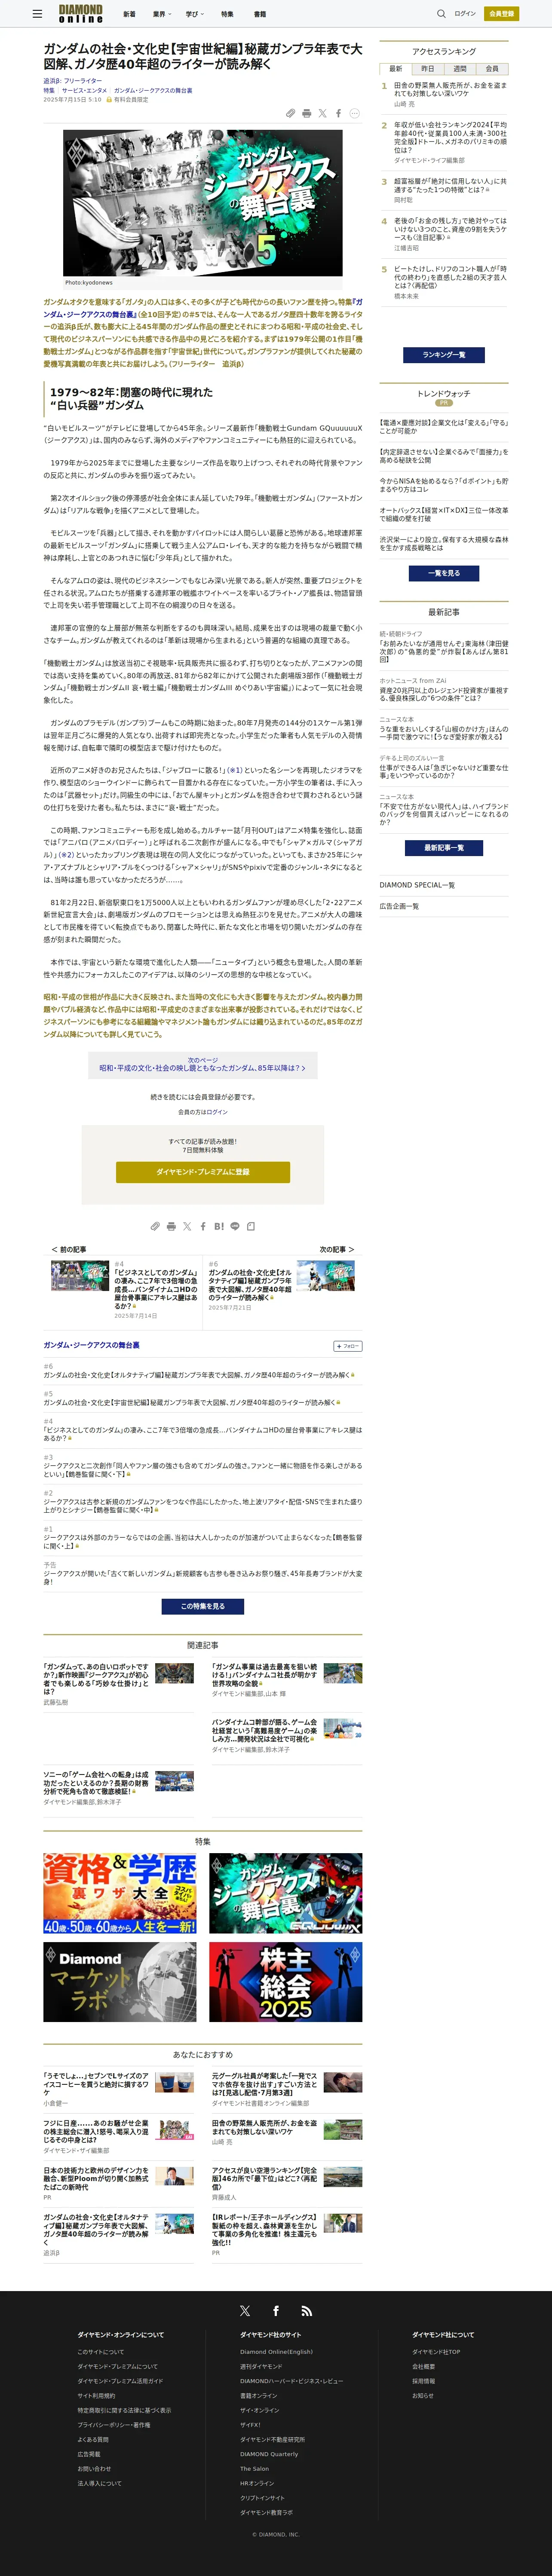Open ranking article 1 about 田舎の野菜無人販売所
The width and height of the screenshot is (552, 2576).
(x=450, y=90)
